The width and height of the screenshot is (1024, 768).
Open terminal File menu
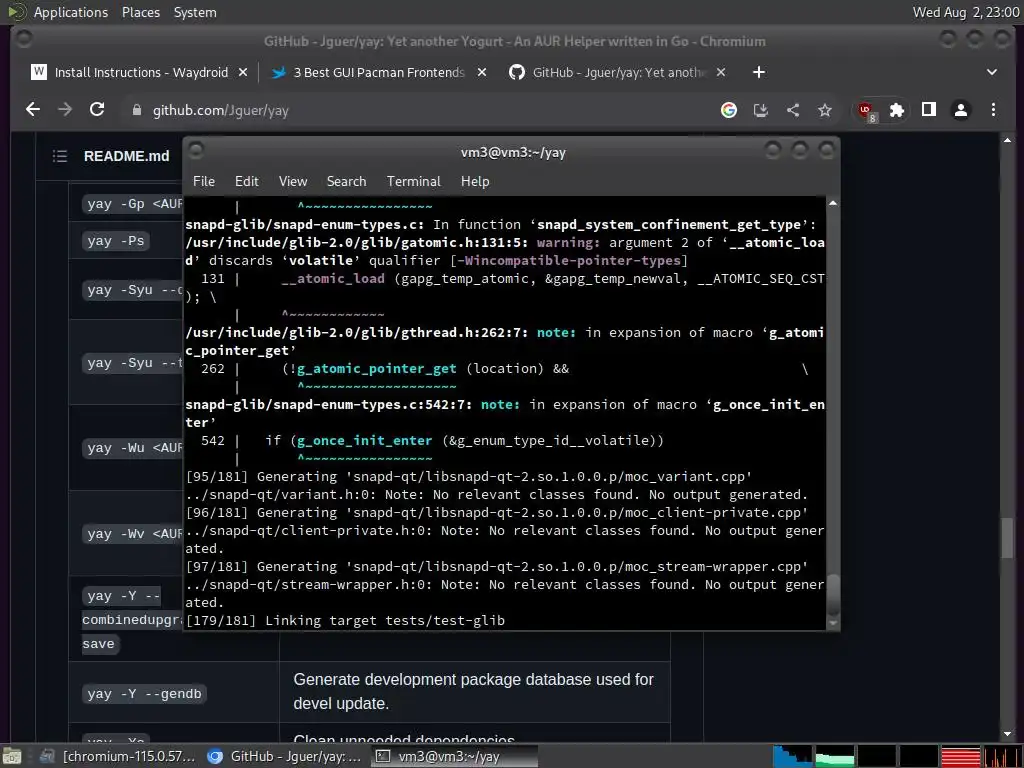pyautogui.click(x=204, y=182)
